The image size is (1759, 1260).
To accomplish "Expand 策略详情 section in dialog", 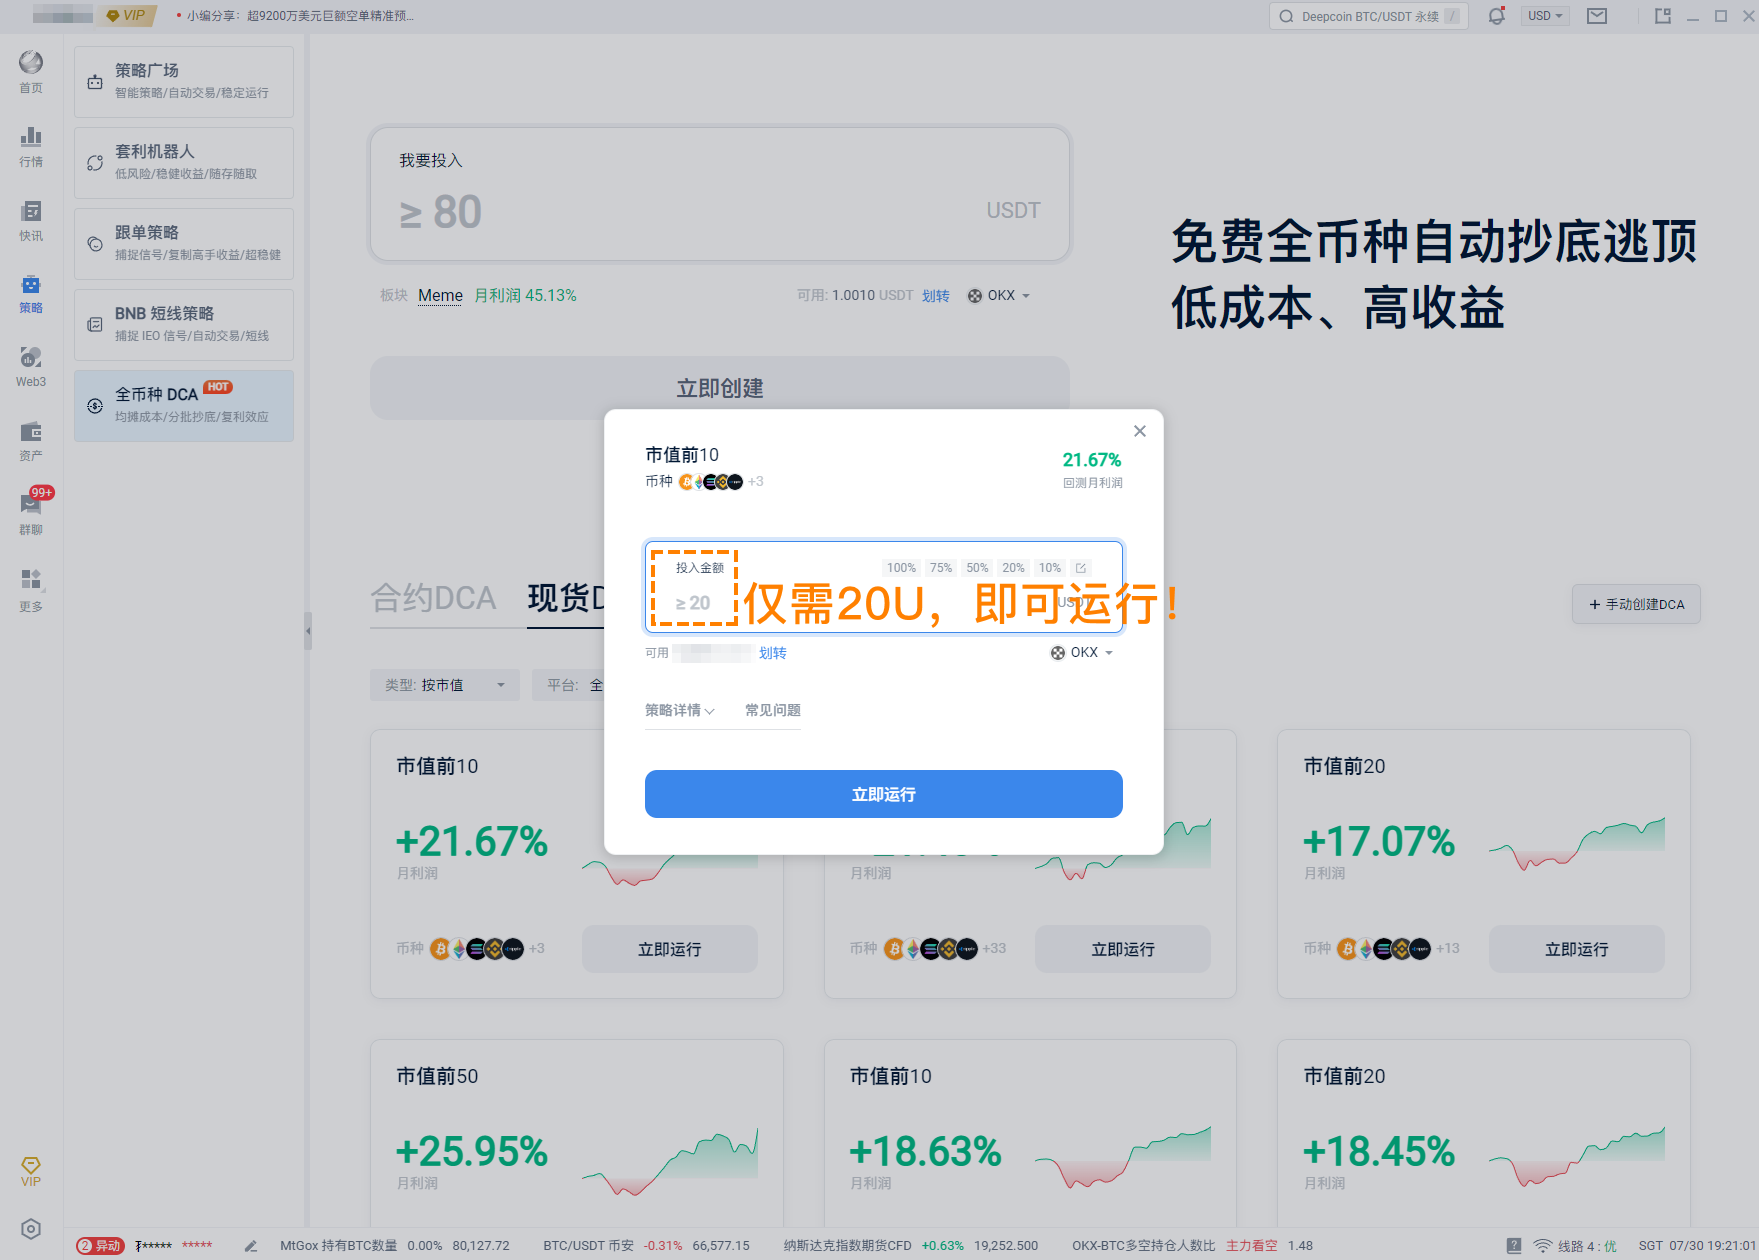I will click(680, 711).
